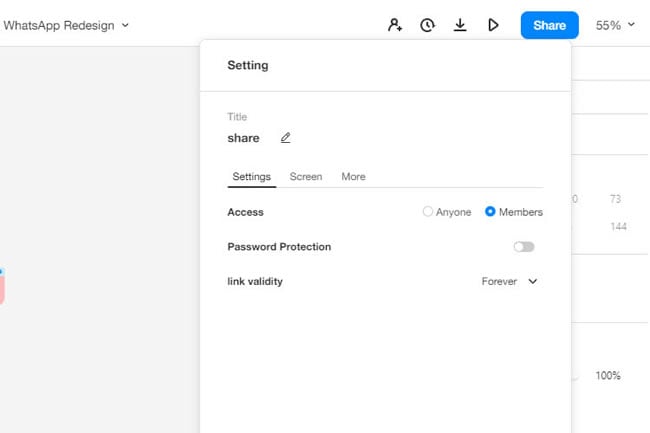Screen dimensions: 650x433
Task: Click the add collaborator icon
Action: tap(395, 25)
